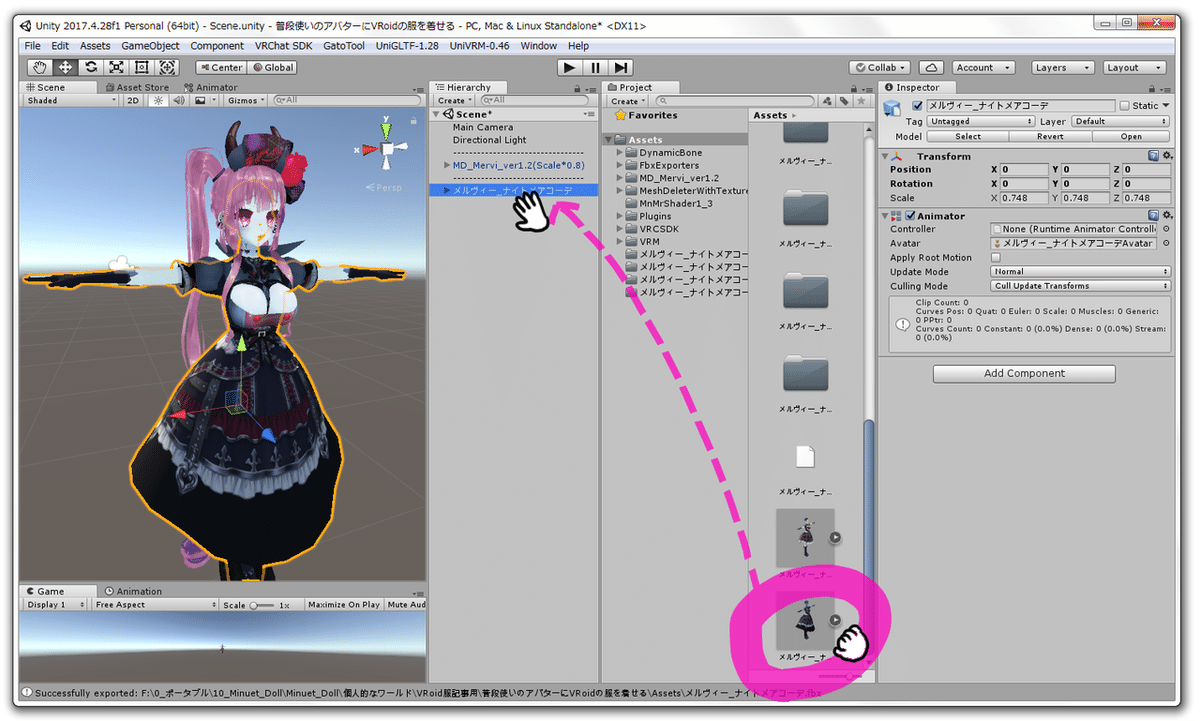
Task: Click the Project search by type icon
Action: (827, 101)
